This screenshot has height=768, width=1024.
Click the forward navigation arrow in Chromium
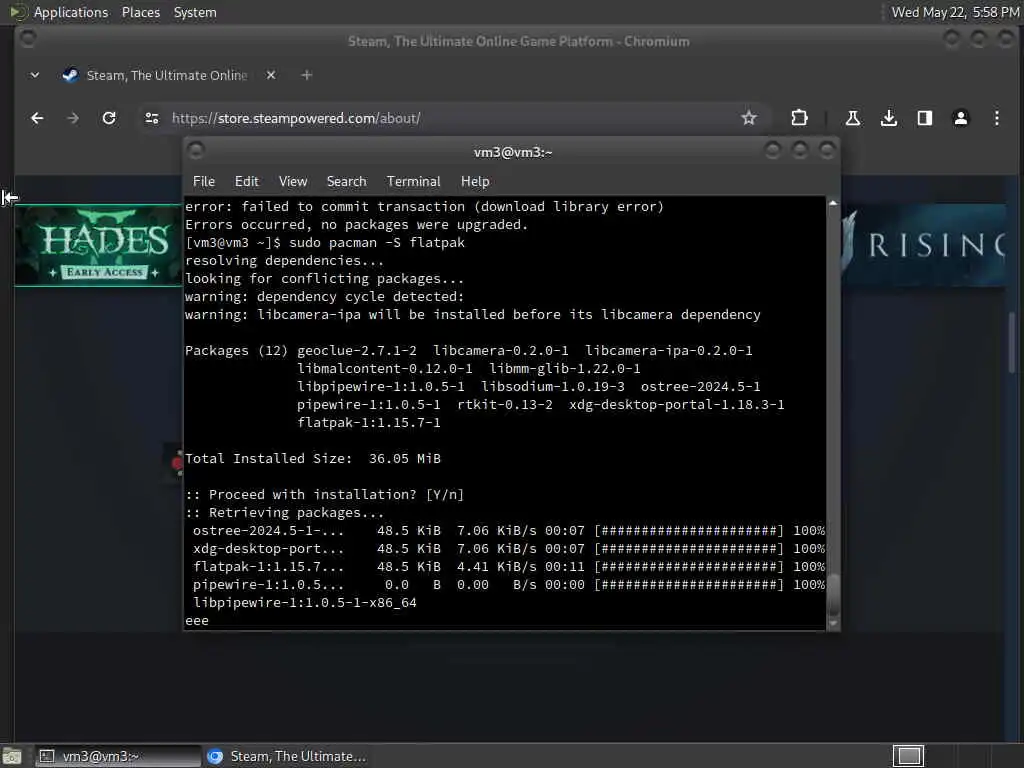[x=73, y=118]
